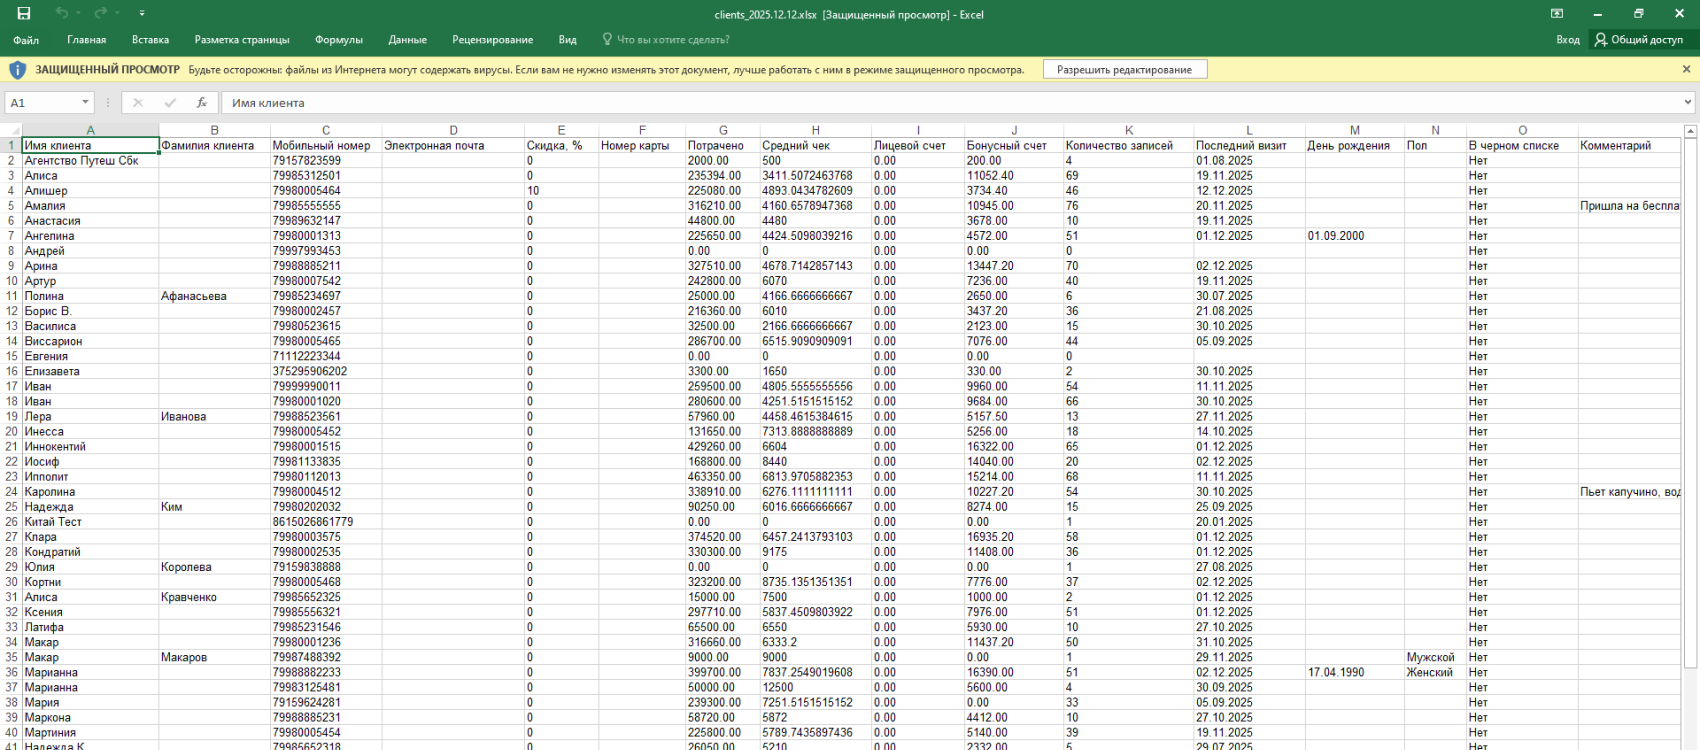Screen dimensions: 1700x750
Task: Click the Save icon in the title bar
Action: point(24,14)
